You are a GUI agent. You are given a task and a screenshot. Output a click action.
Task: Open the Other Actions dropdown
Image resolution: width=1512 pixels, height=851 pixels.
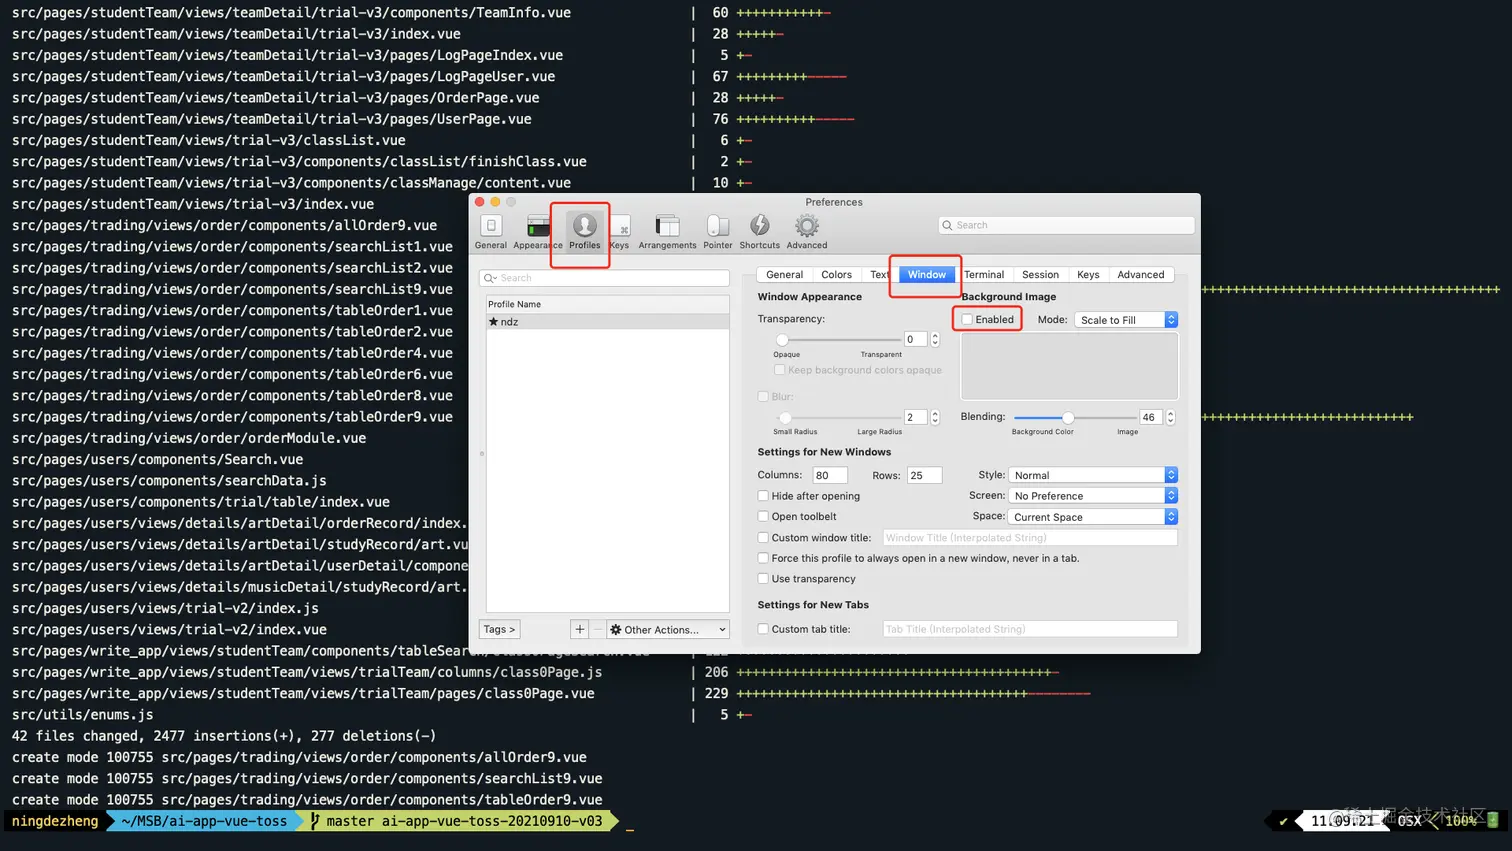tap(668, 629)
